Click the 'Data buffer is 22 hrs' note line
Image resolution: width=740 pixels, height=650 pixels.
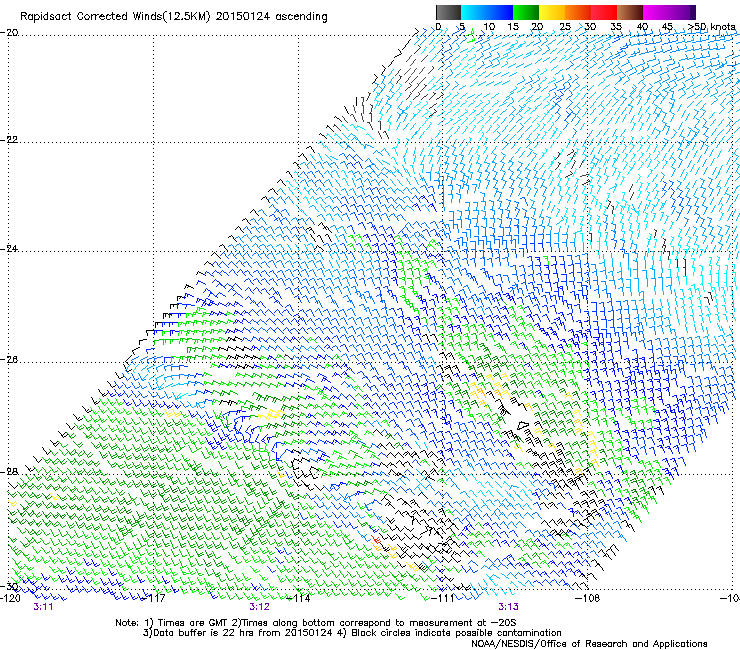click(352, 633)
